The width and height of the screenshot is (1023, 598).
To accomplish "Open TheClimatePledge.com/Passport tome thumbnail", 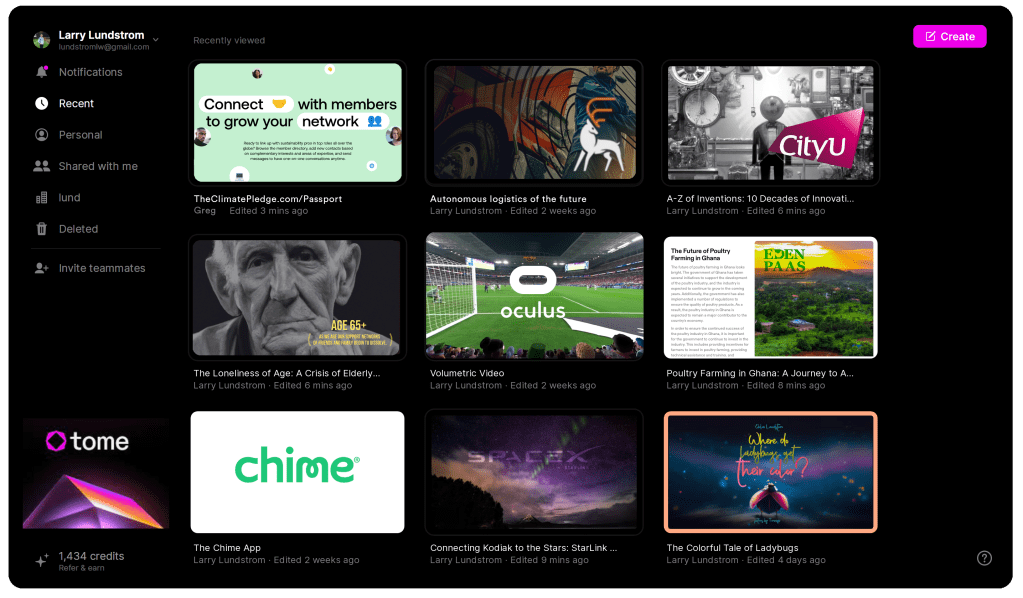I will pyautogui.click(x=297, y=123).
